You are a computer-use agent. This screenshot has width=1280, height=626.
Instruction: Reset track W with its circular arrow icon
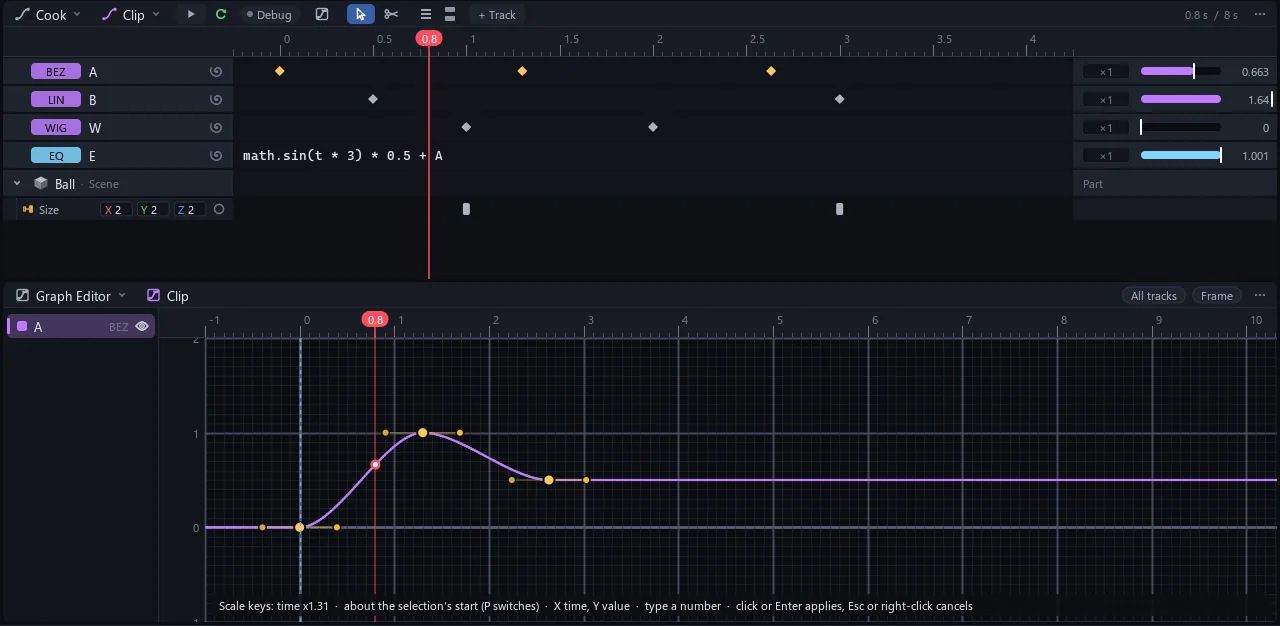pos(215,128)
